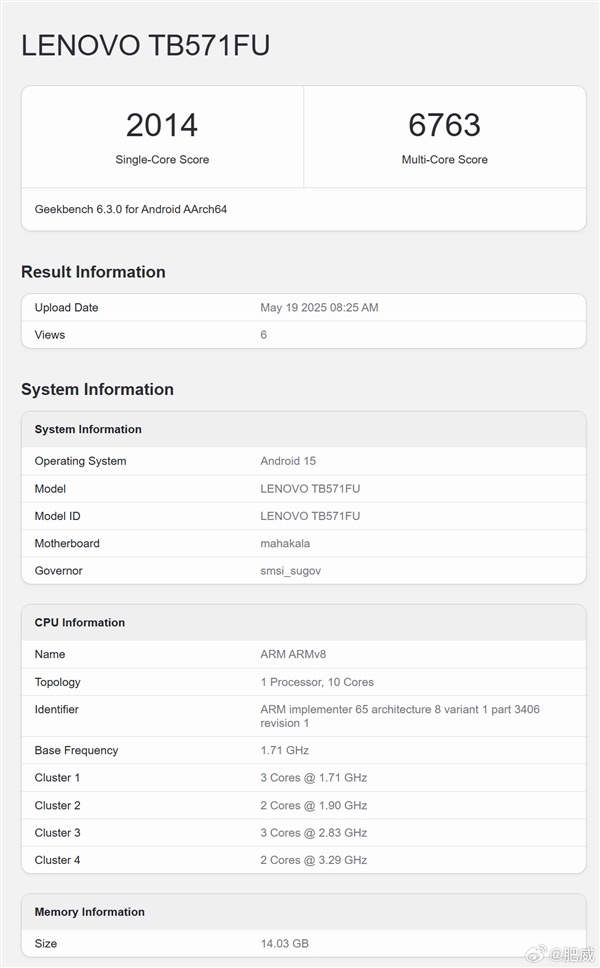Select the 6763 multi-core score value
The image size is (600, 968).
(x=444, y=125)
